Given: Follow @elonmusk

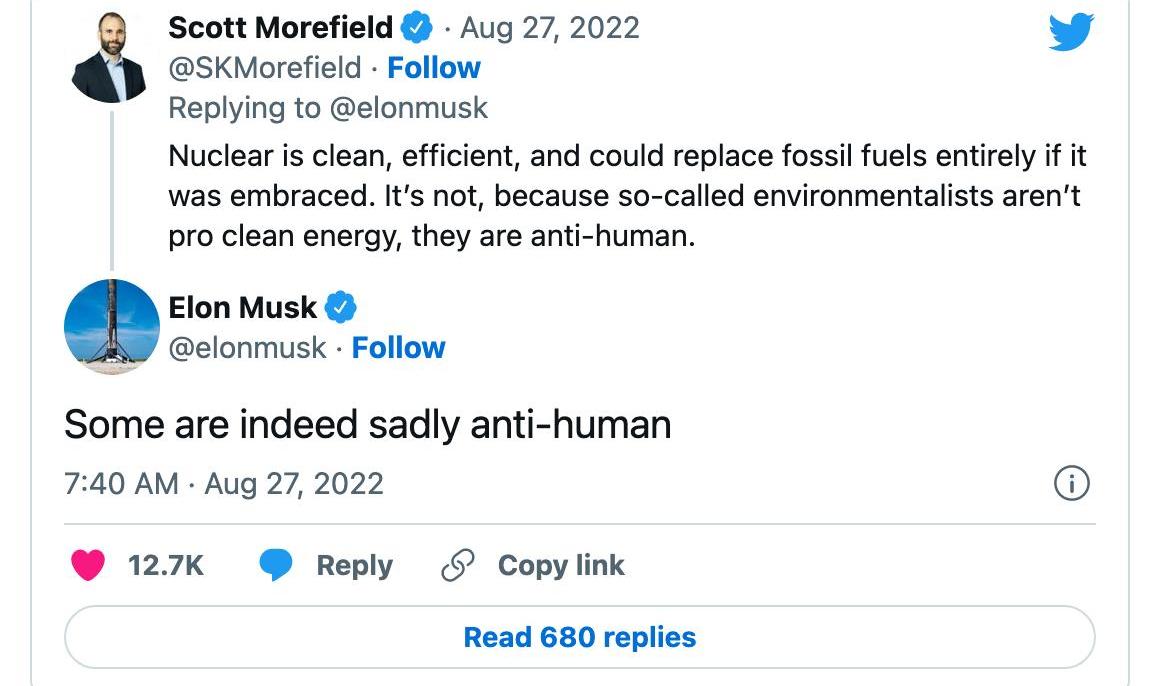Looking at the screenshot, I should click(x=398, y=347).
